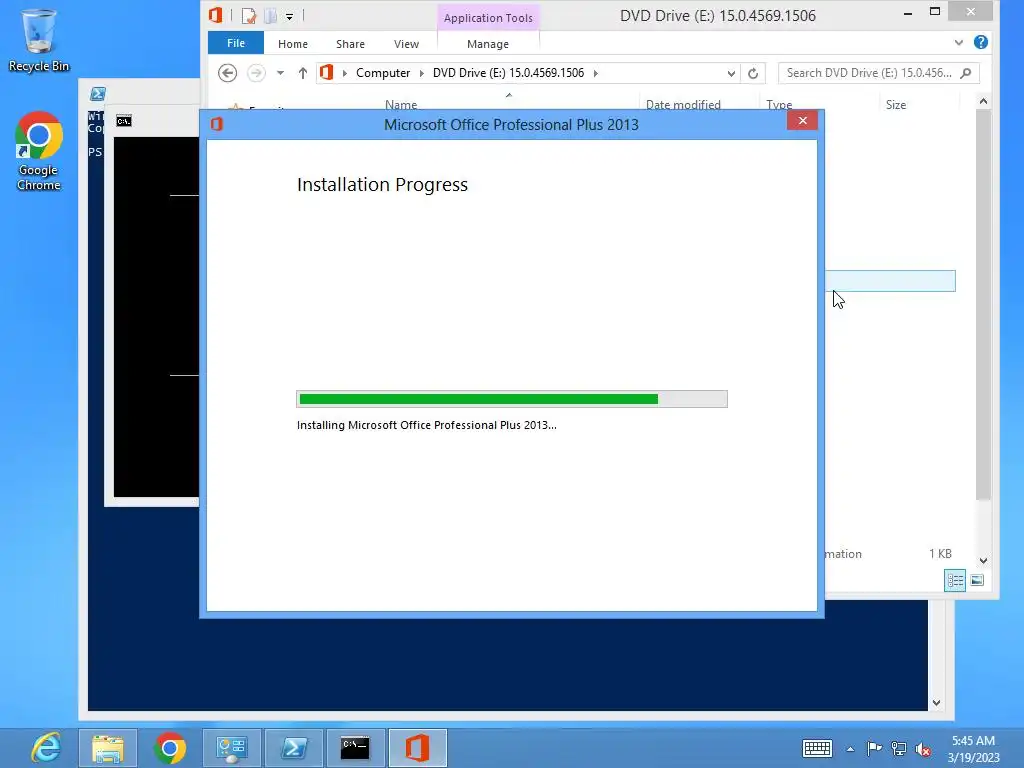Open the Manage ribbon tab
1024x768 pixels.
488,44
